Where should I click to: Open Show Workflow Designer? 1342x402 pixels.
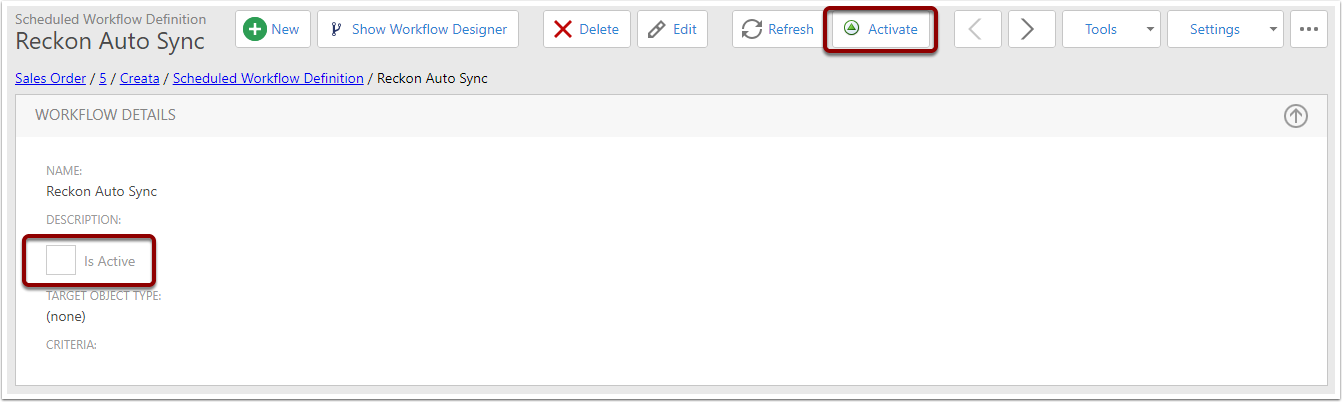tap(418, 29)
